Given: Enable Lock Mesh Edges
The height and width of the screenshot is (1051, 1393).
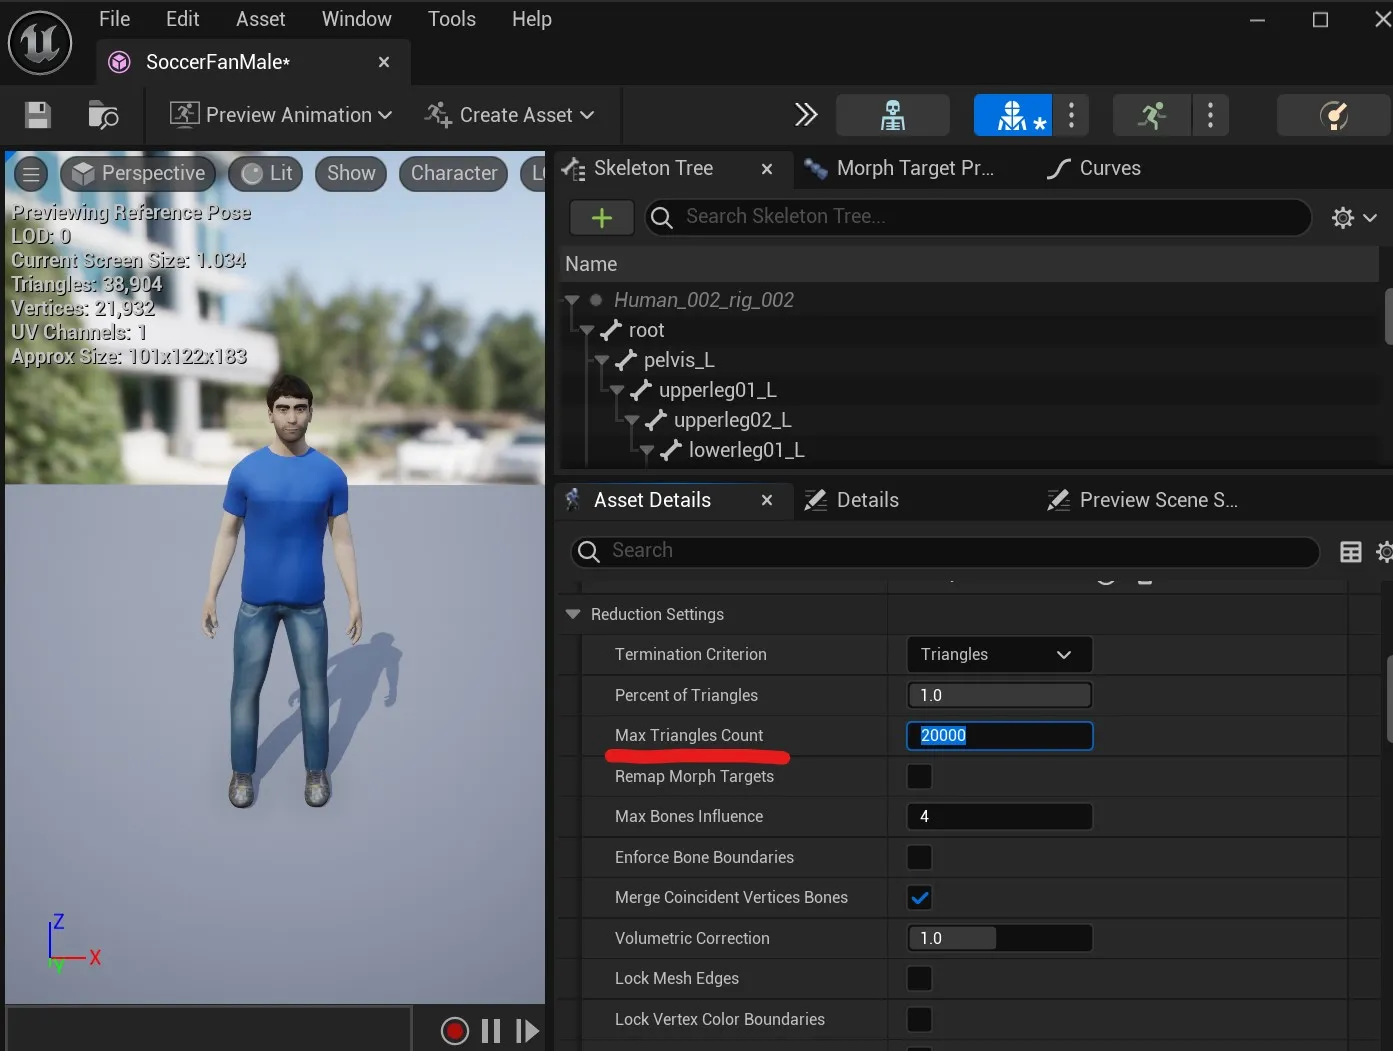Looking at the screenshot, I should [x=918, y=978].
